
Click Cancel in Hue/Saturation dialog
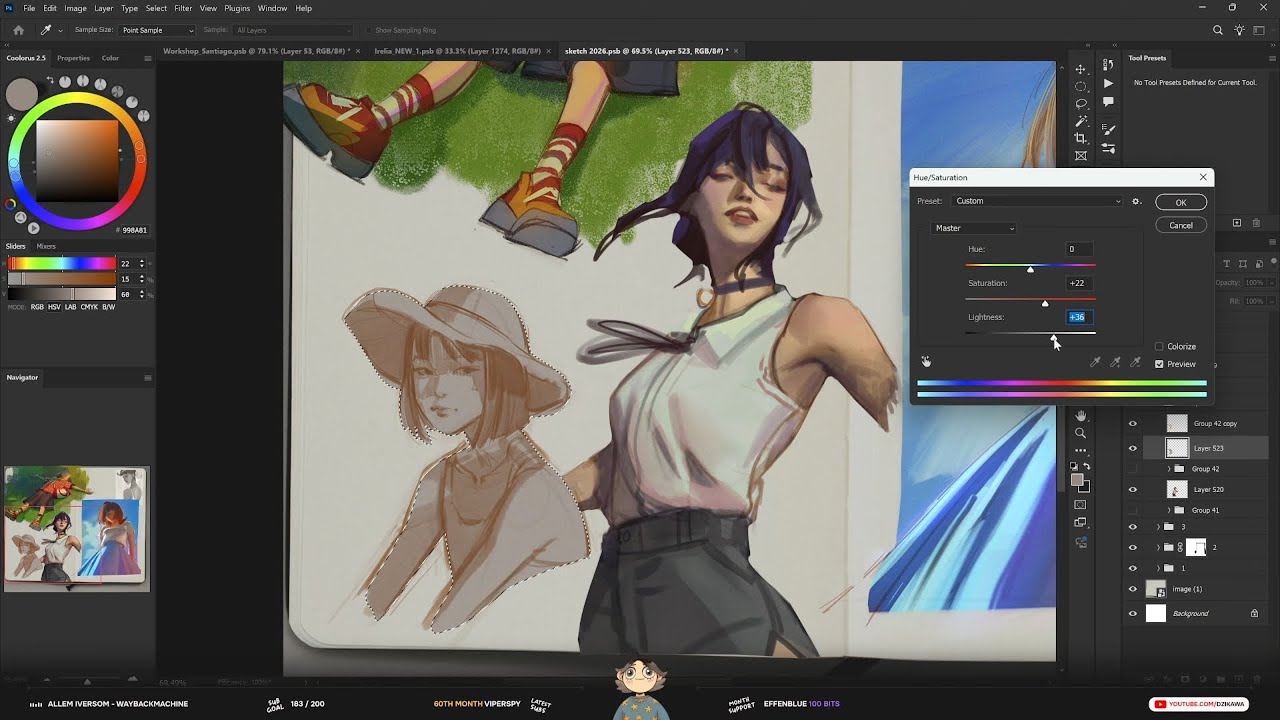[x=1181, y=225]
